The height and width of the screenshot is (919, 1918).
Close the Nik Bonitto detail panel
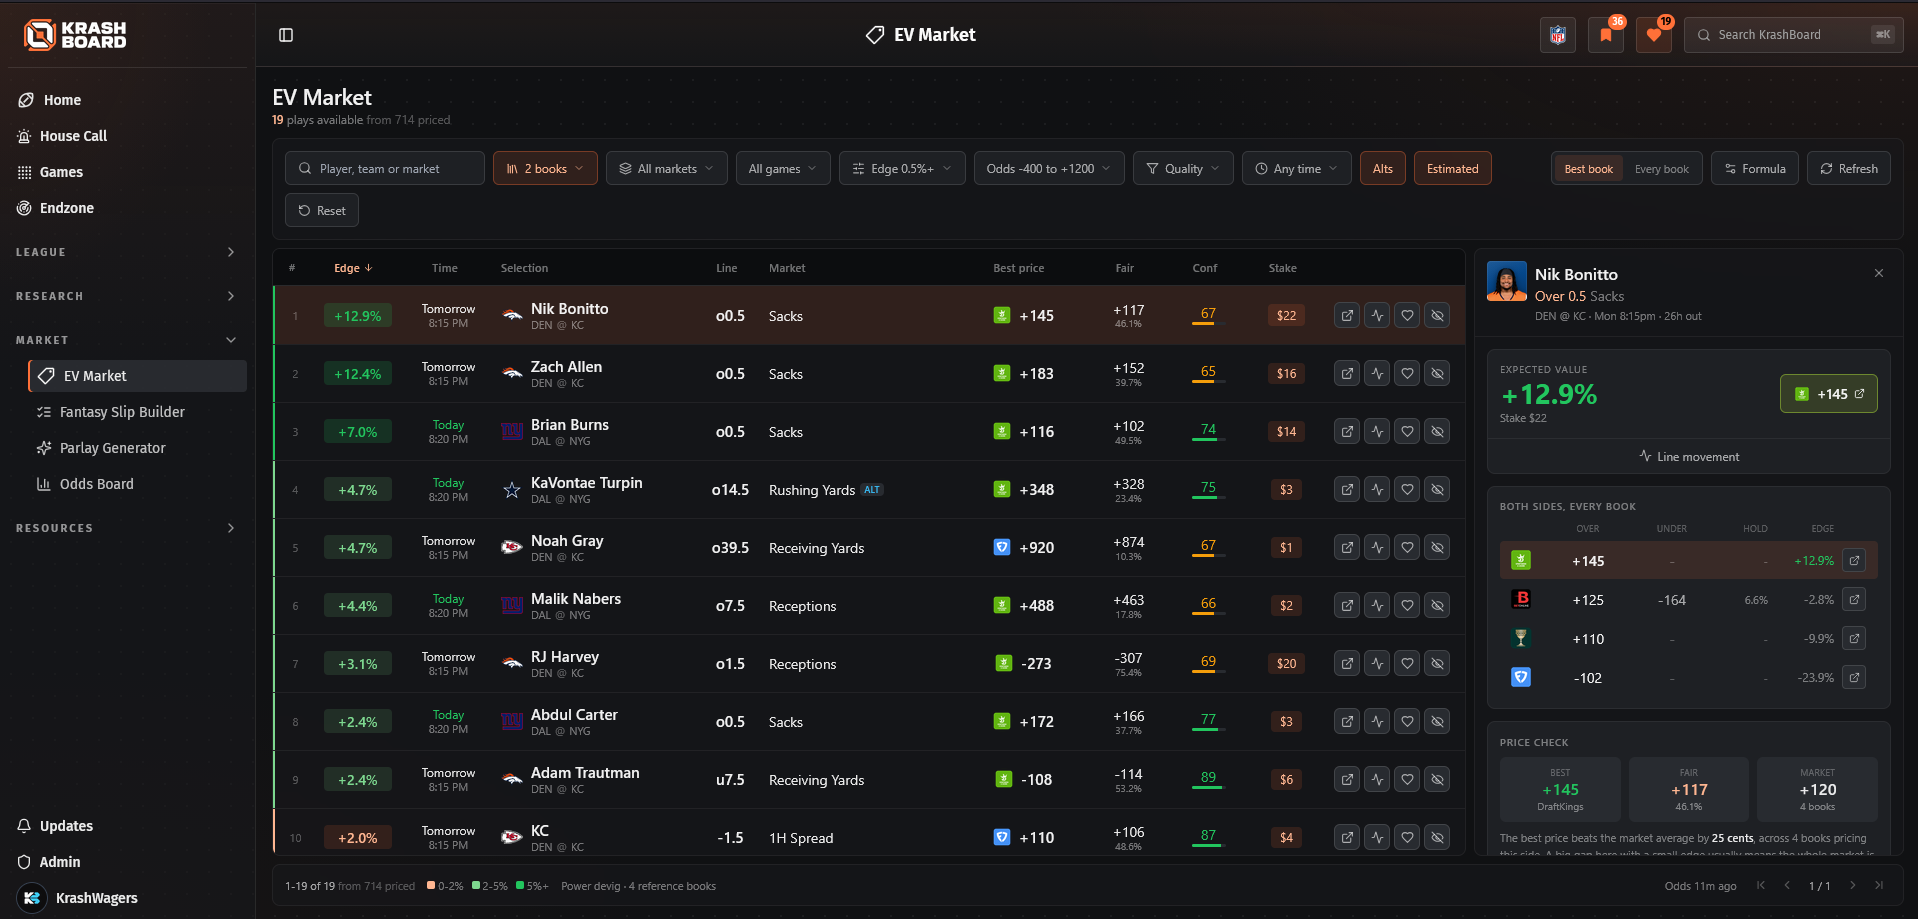pyautogui.click(x=1879, y=273)
